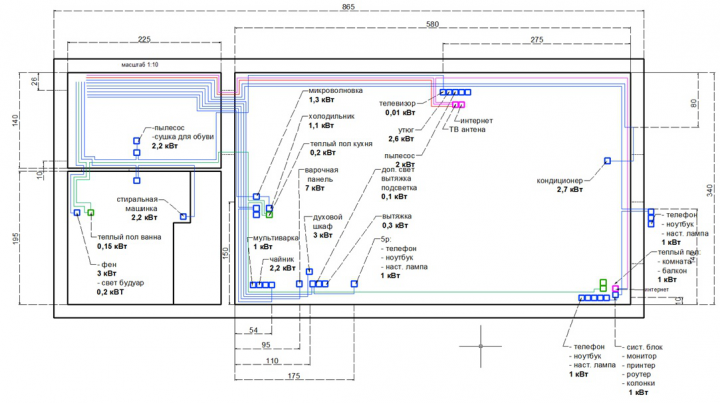Select the dimension value "580"
The height and width of the screenshot is (403, 720).
tap(432, 24)
